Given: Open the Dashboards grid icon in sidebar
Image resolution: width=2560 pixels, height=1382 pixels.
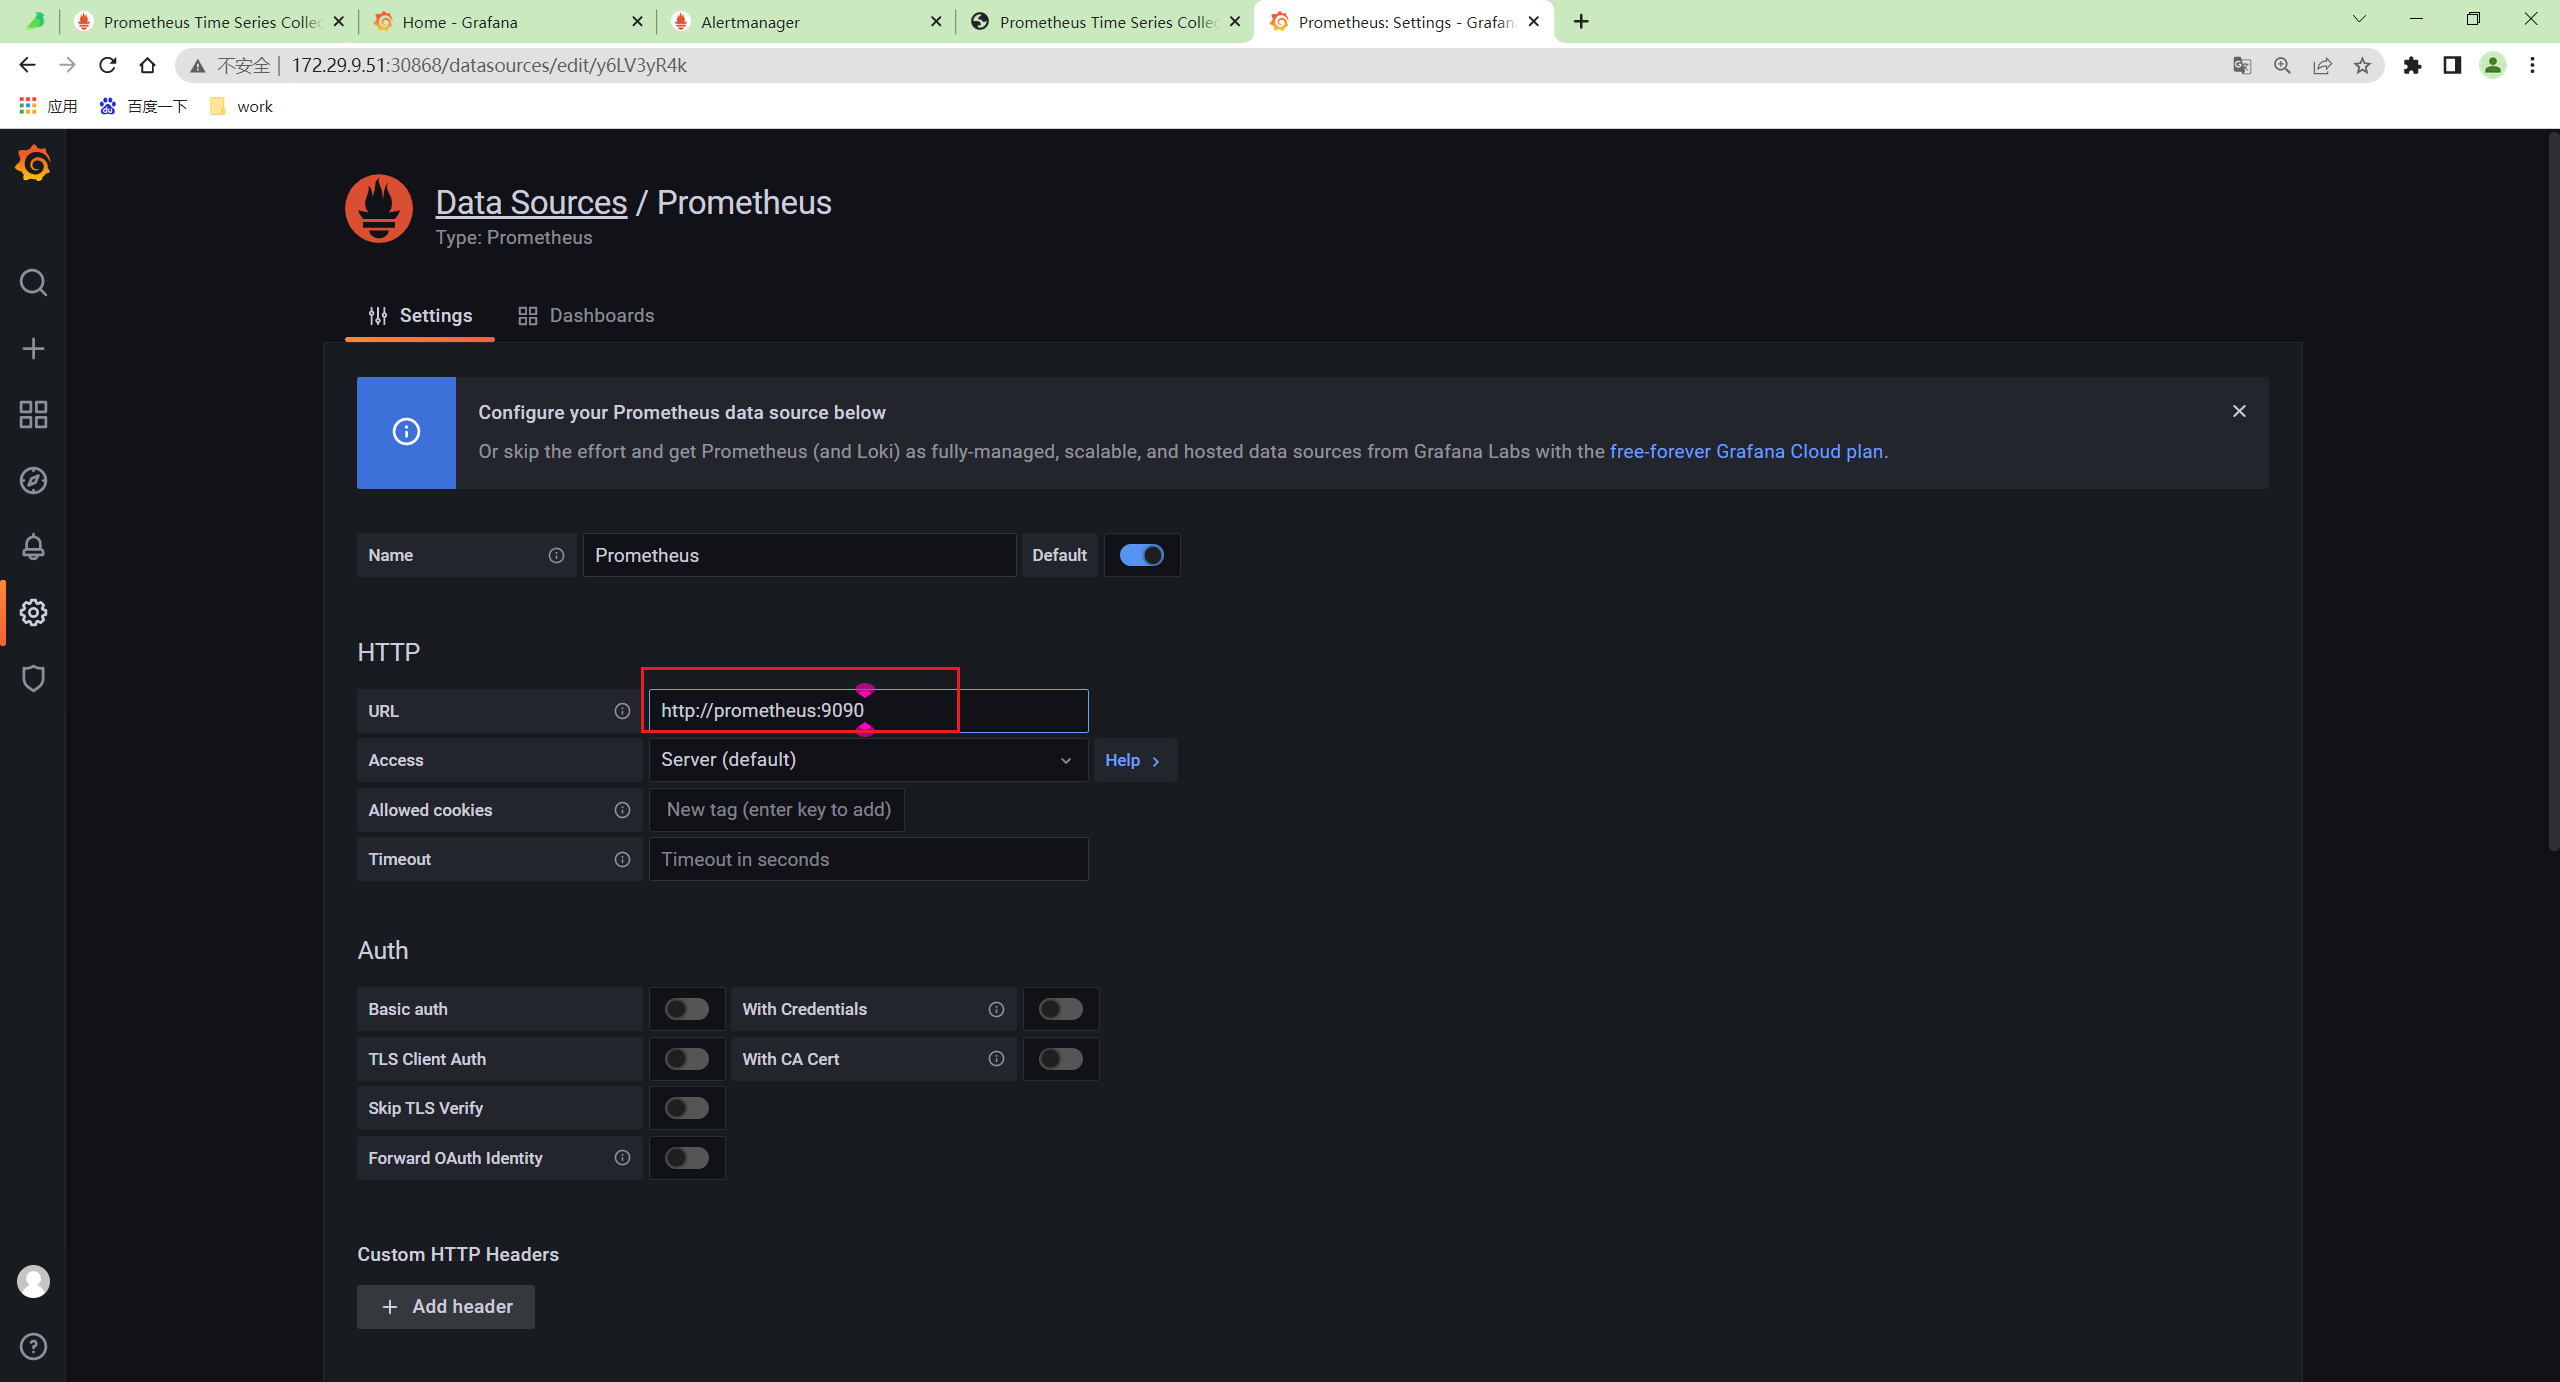Looking at the screenshot, I should tap(33, 415).
